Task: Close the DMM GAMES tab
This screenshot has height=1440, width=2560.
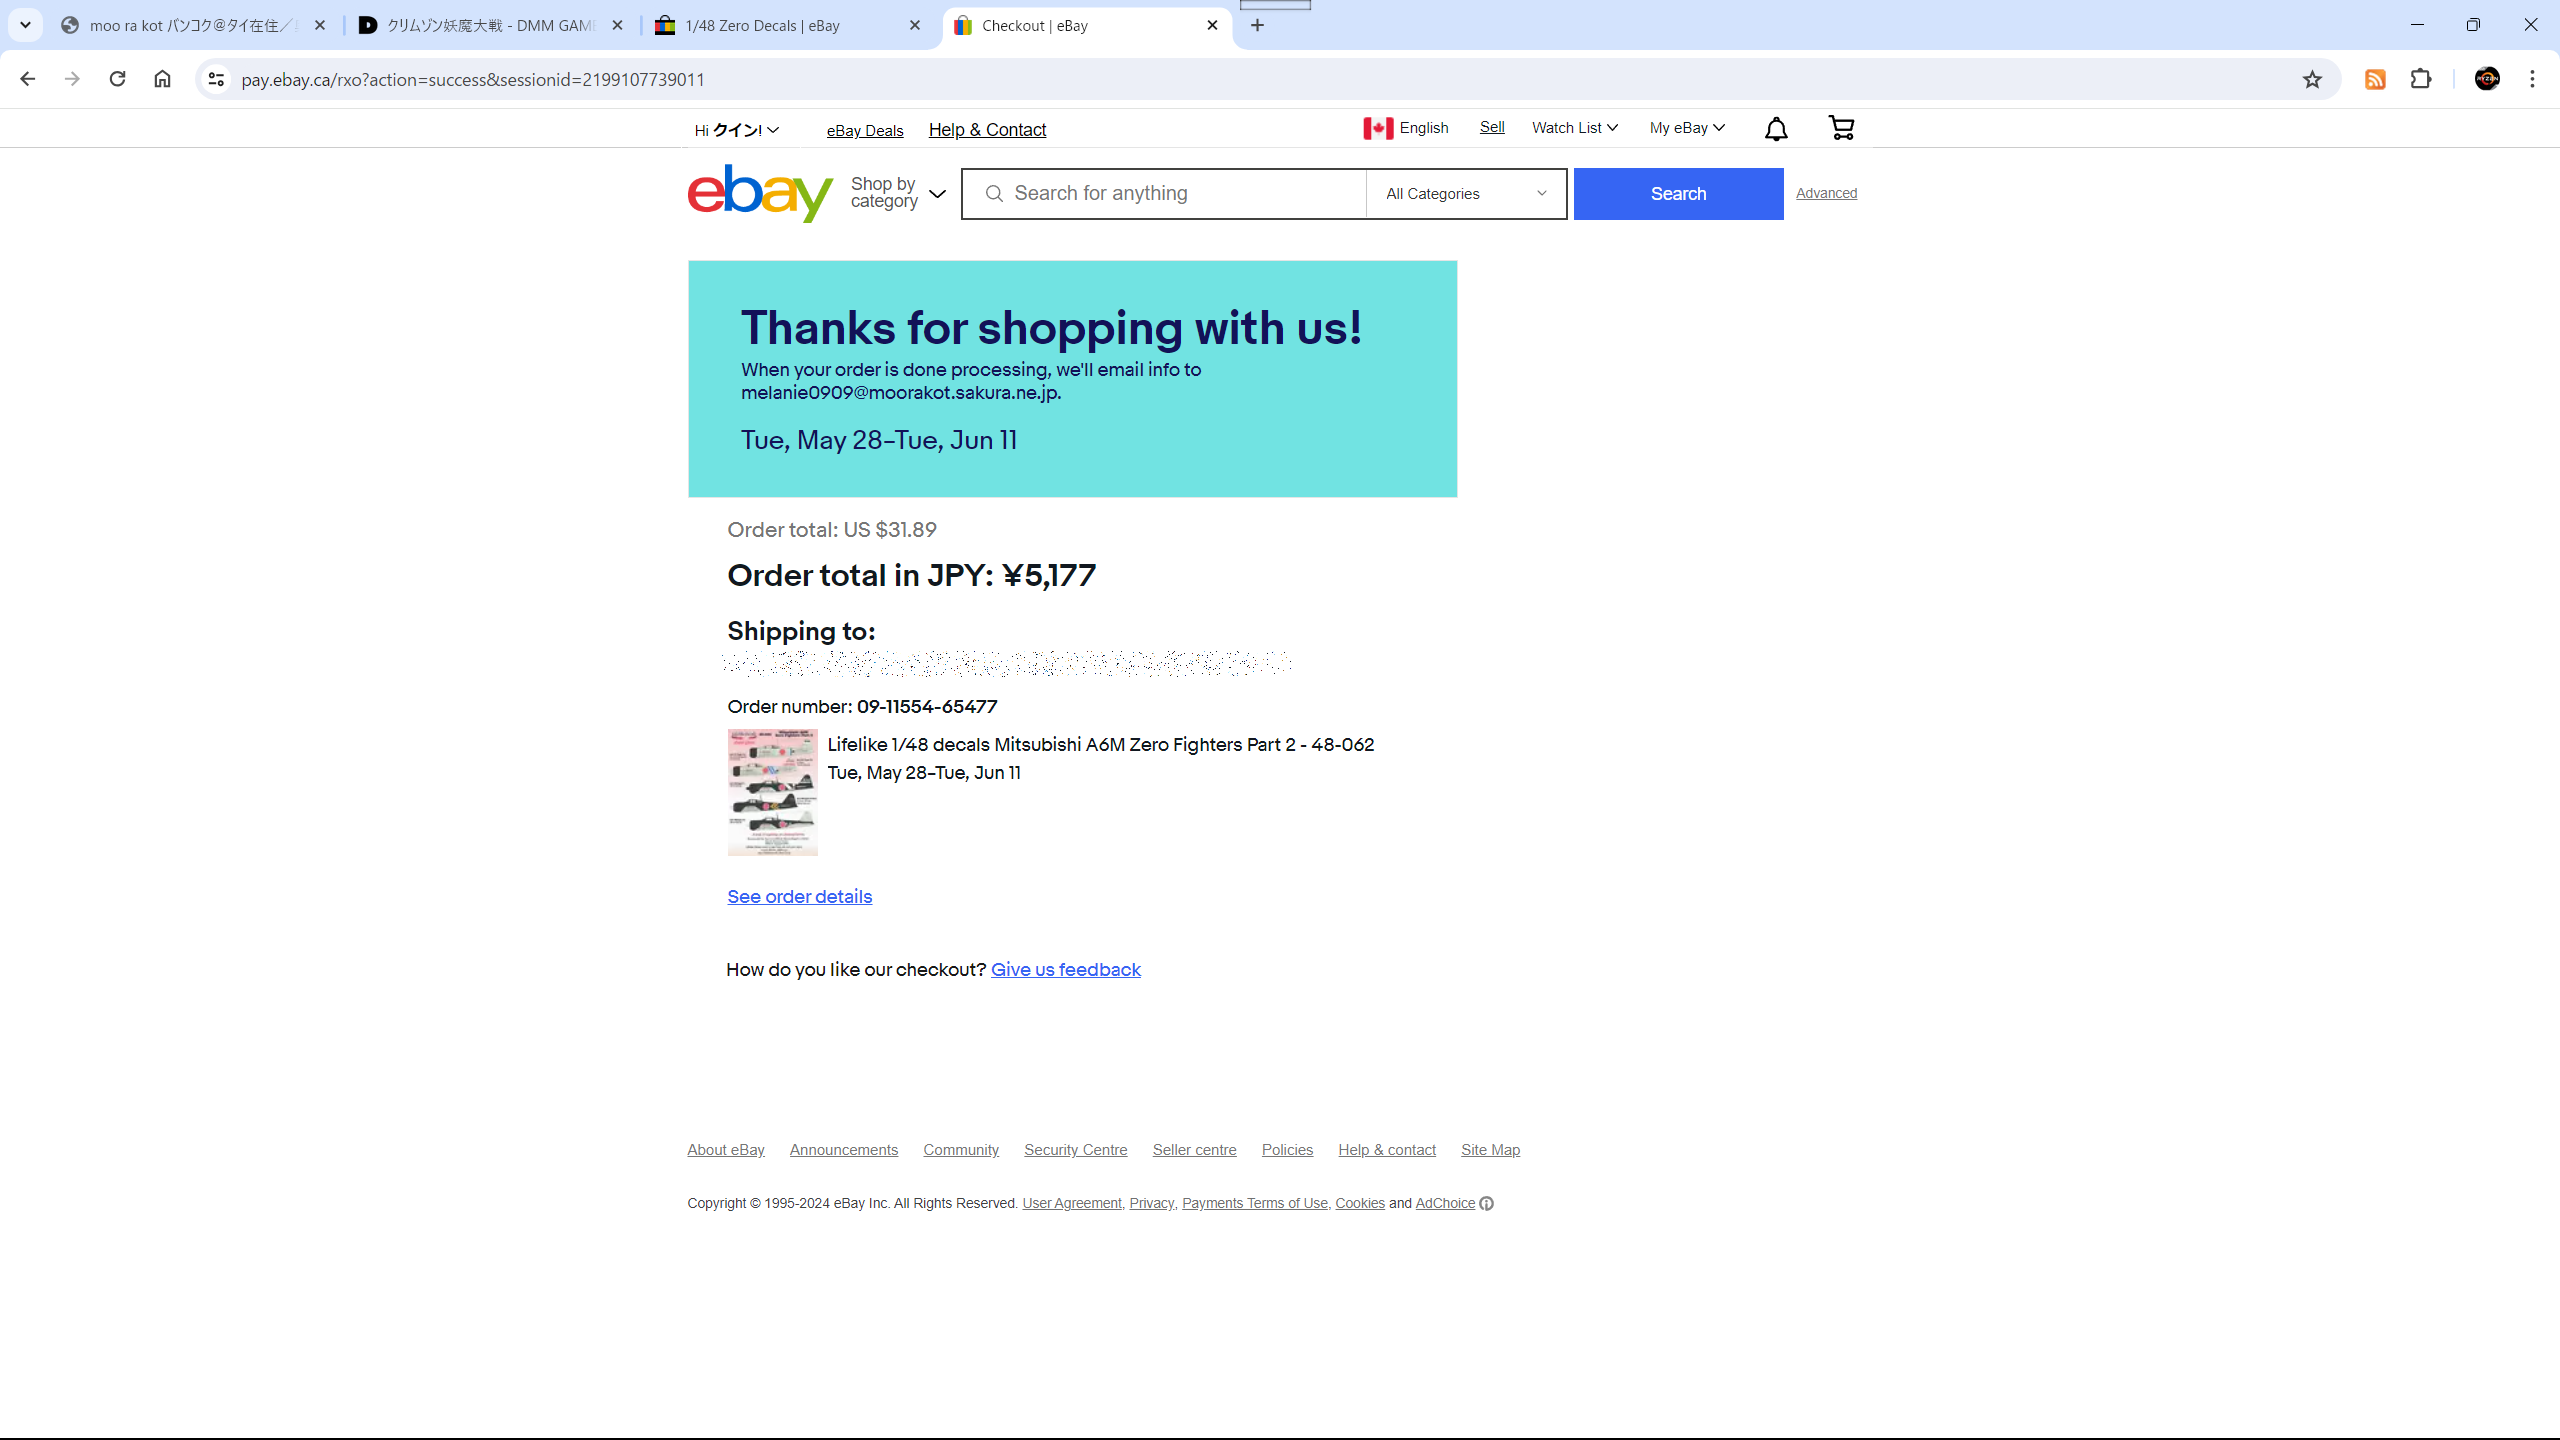Action: click(x=618, y=25)
